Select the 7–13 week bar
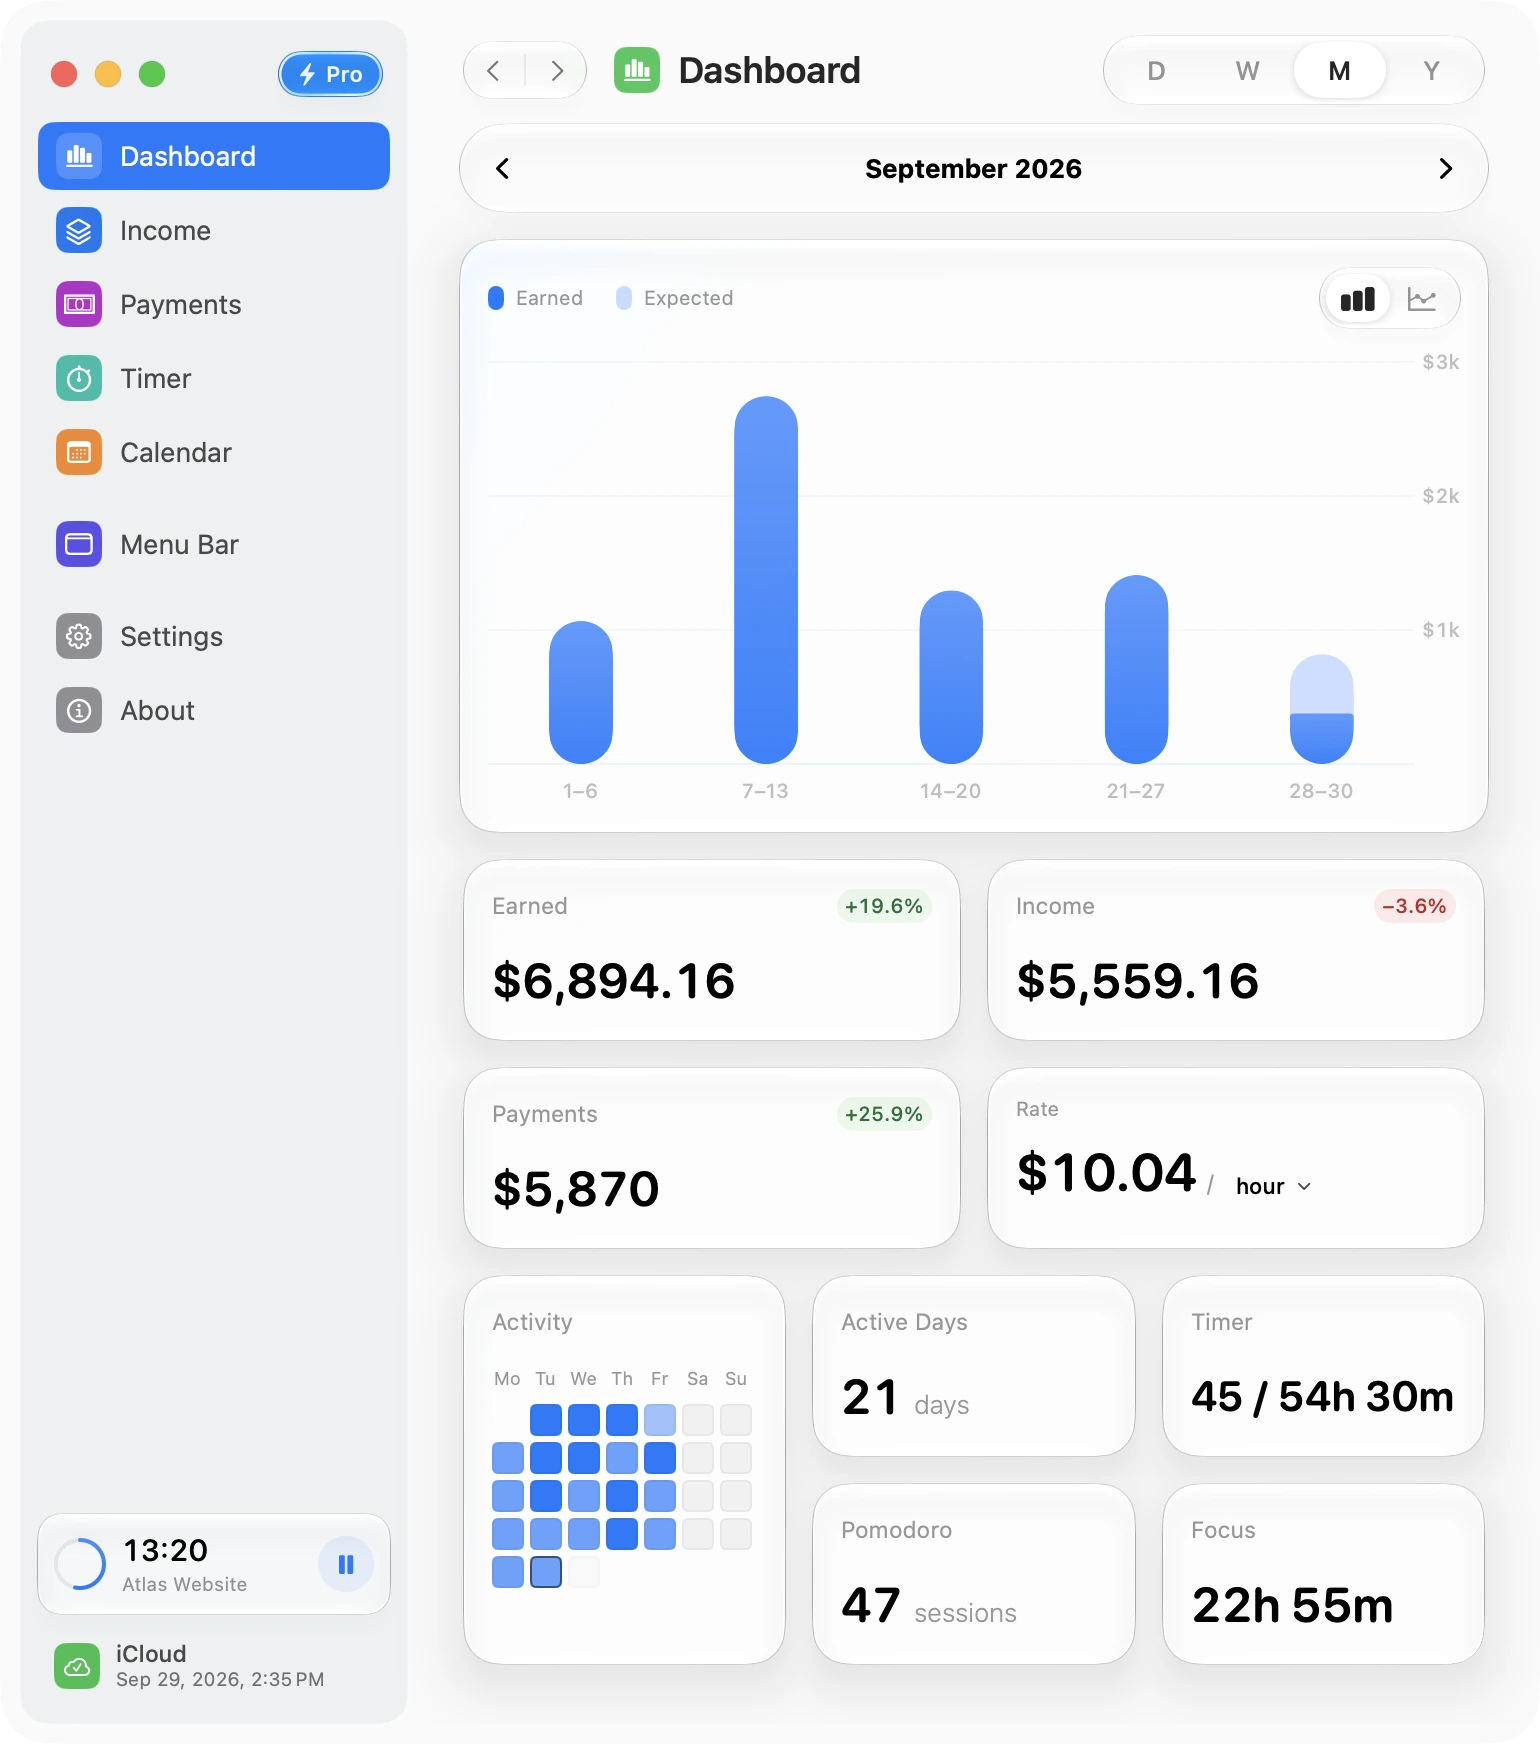The image size is (1540, 1744). pos(766,580)
